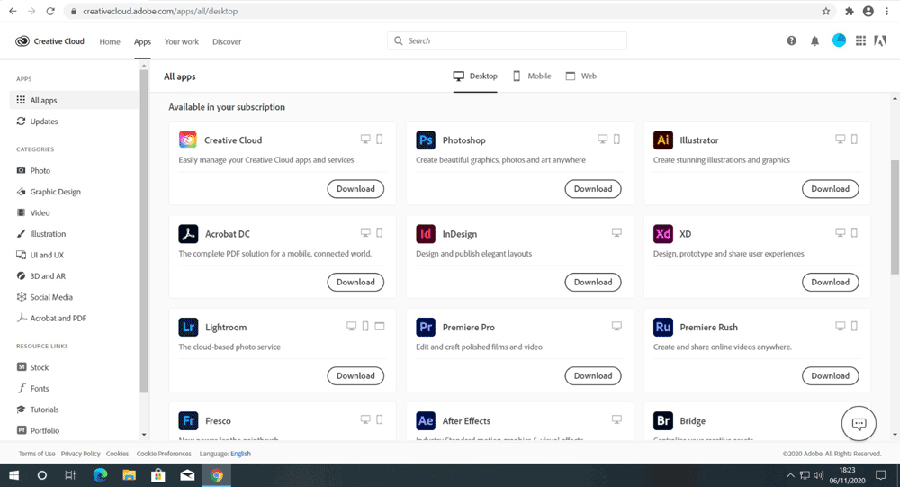Click the Creative Cloud app card icon
Viewport: 900px width, 487px height.
point(188,140)
